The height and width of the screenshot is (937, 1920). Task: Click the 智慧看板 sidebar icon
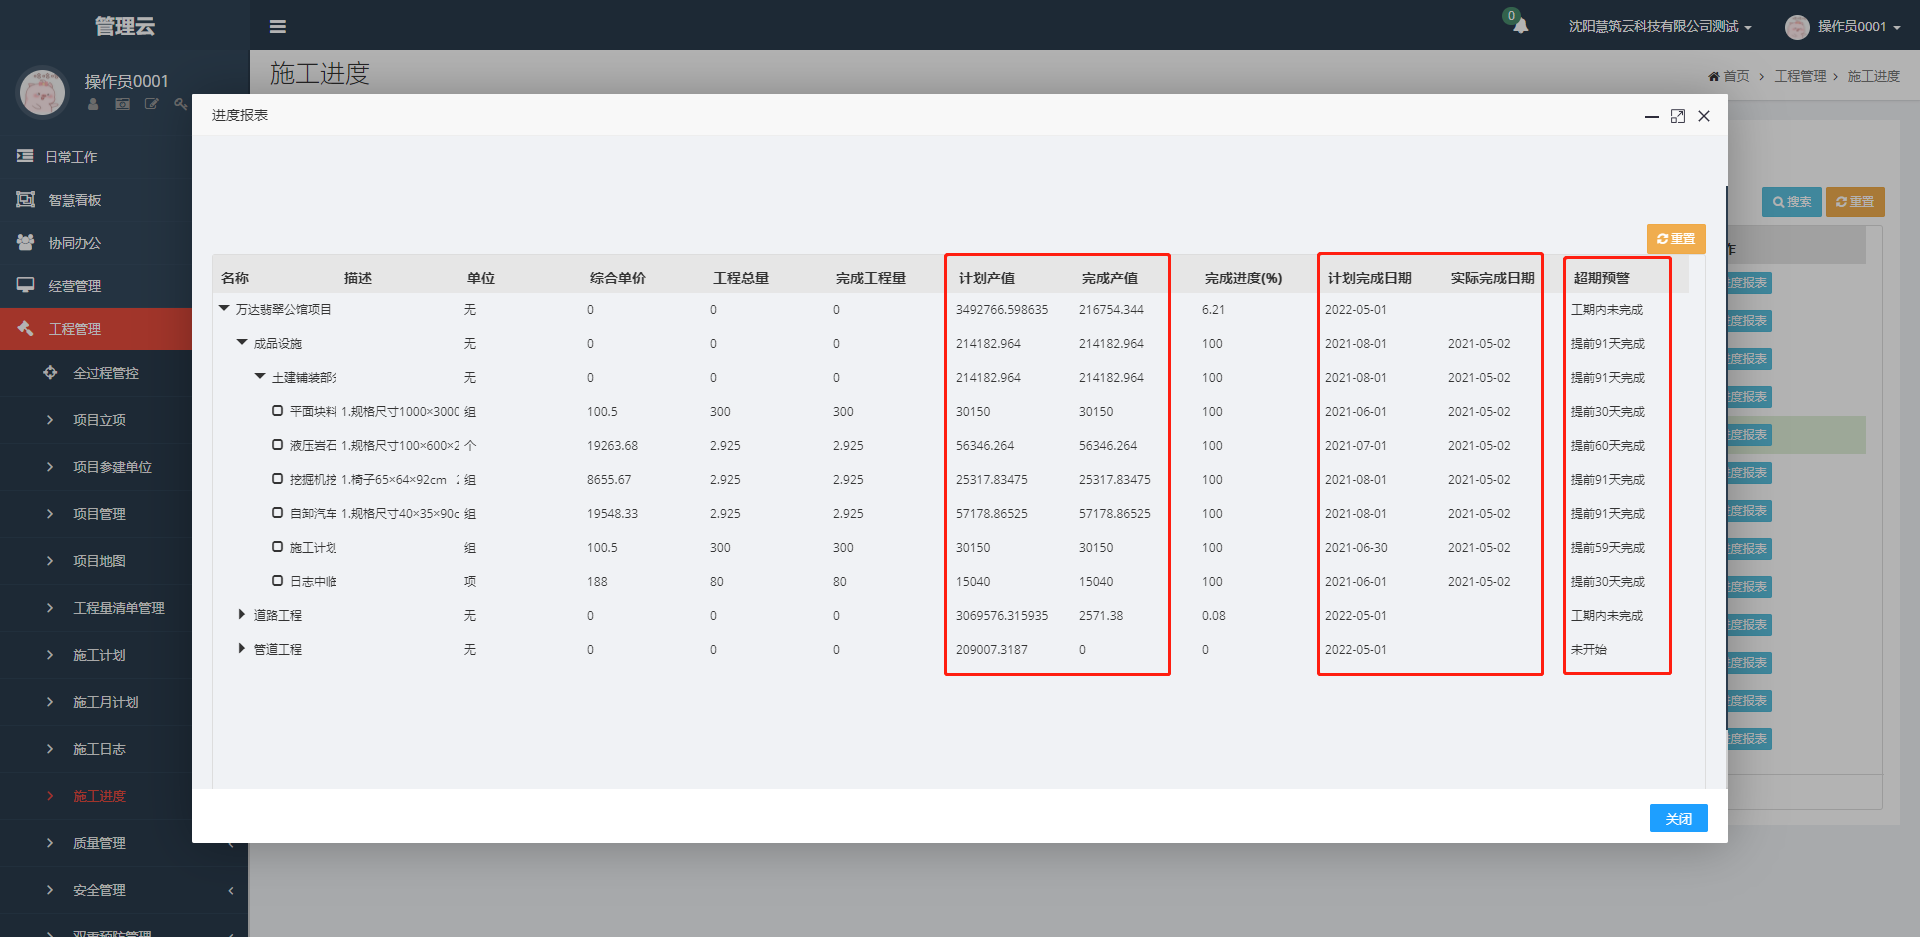tap(25, 199)
